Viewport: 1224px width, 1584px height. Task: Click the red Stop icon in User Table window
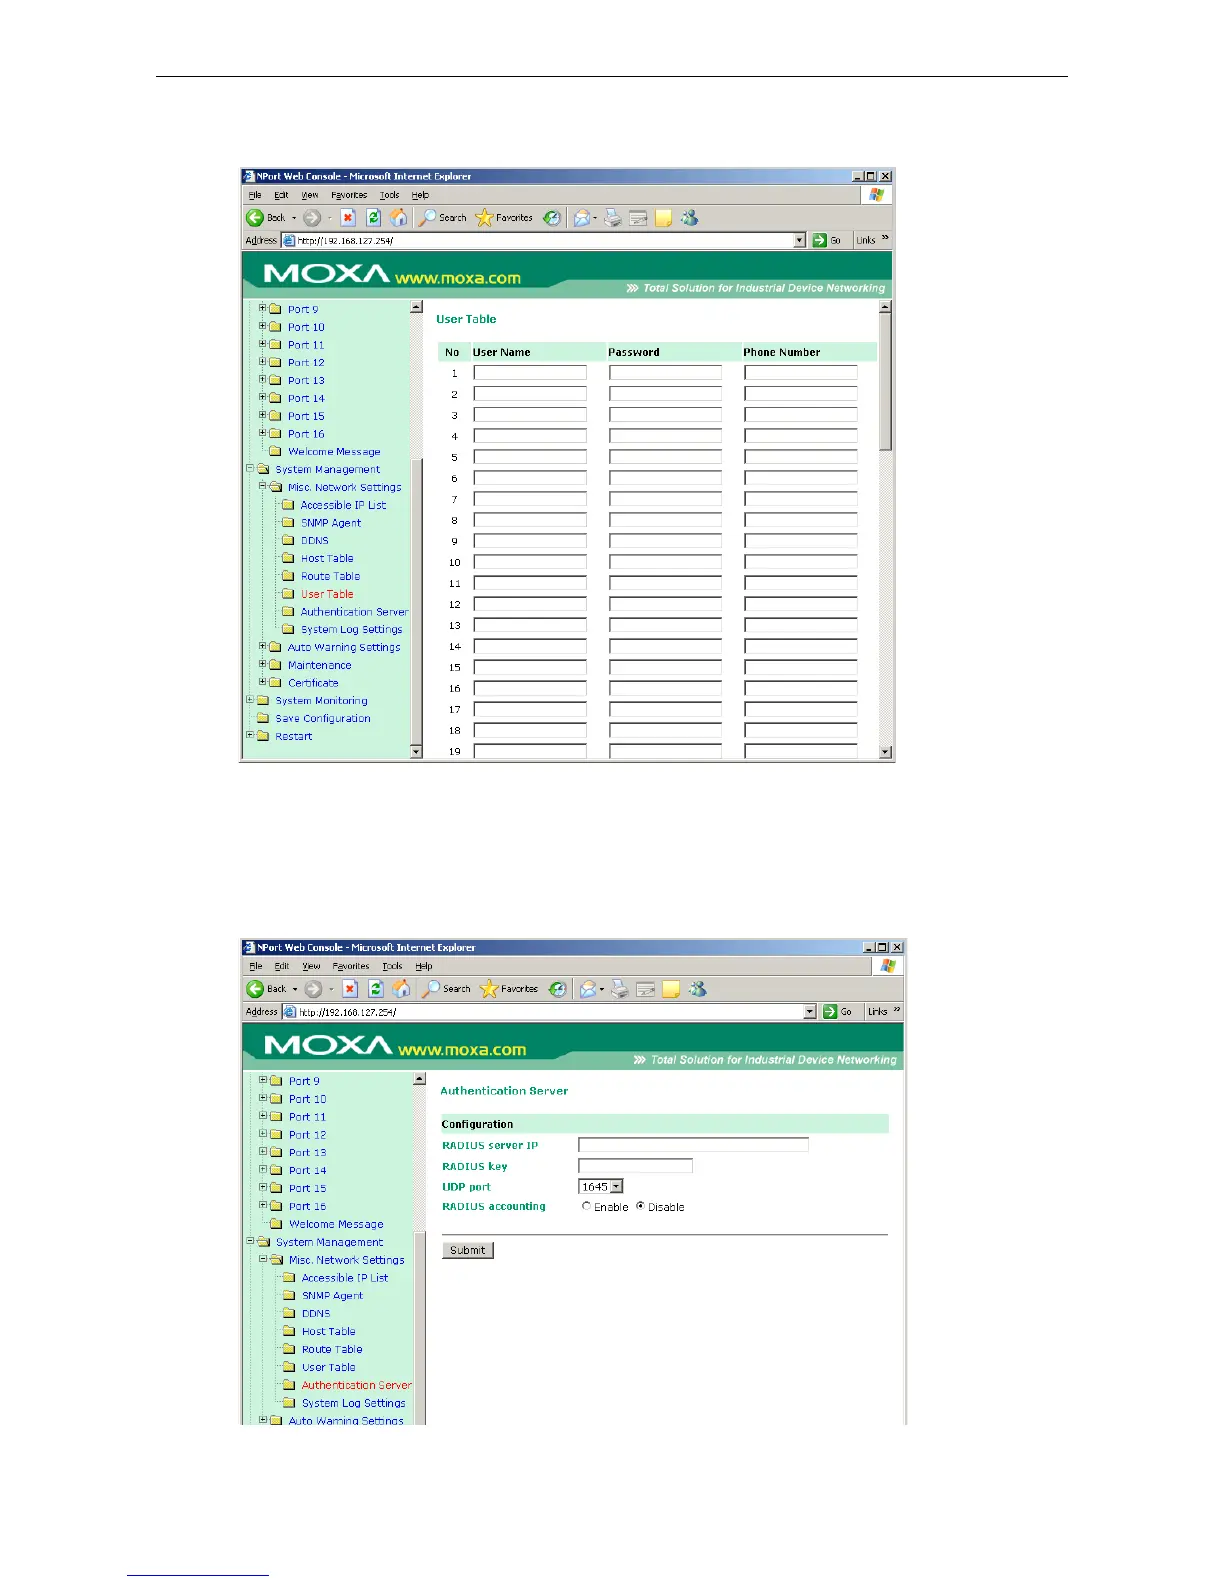pos(347,218)
